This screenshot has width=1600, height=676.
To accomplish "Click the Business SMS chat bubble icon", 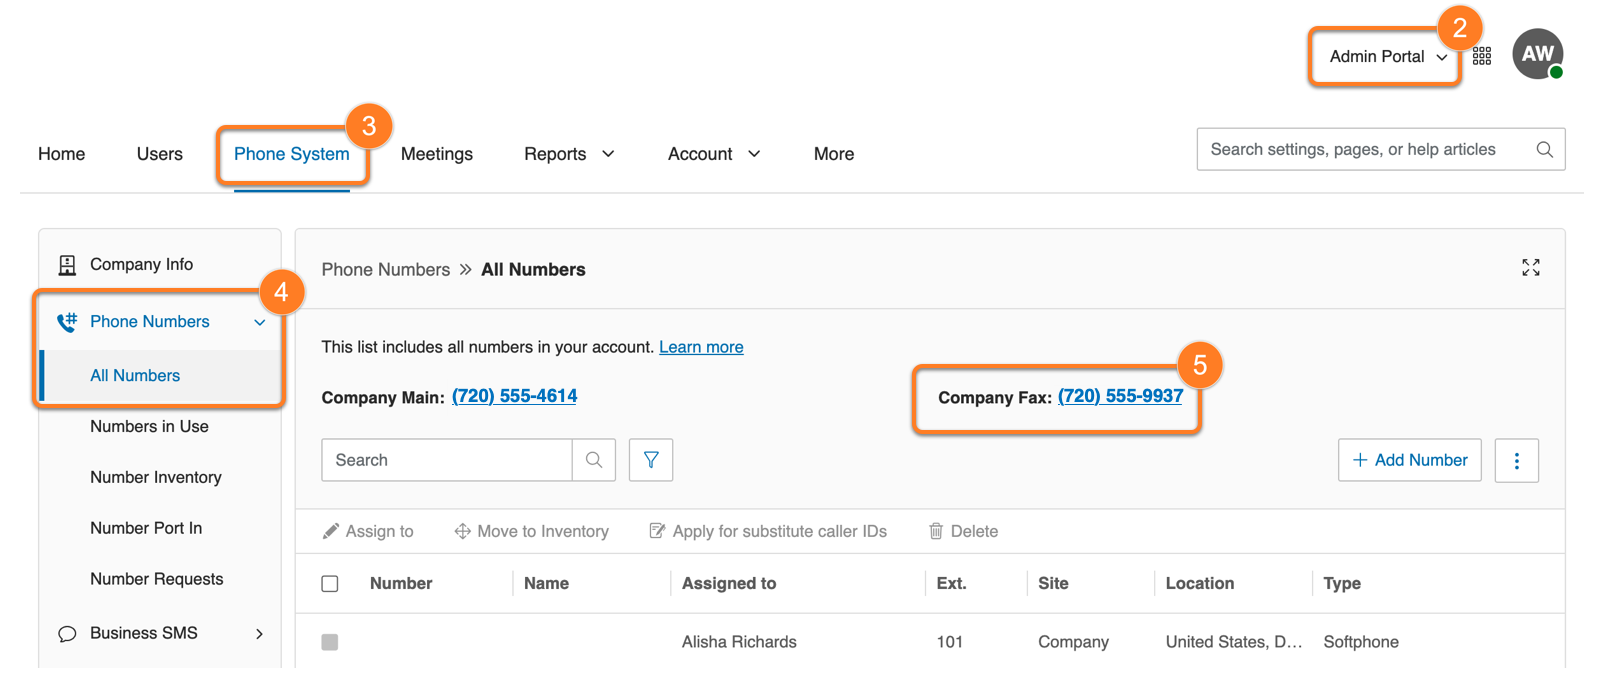I will coord(67,634).
